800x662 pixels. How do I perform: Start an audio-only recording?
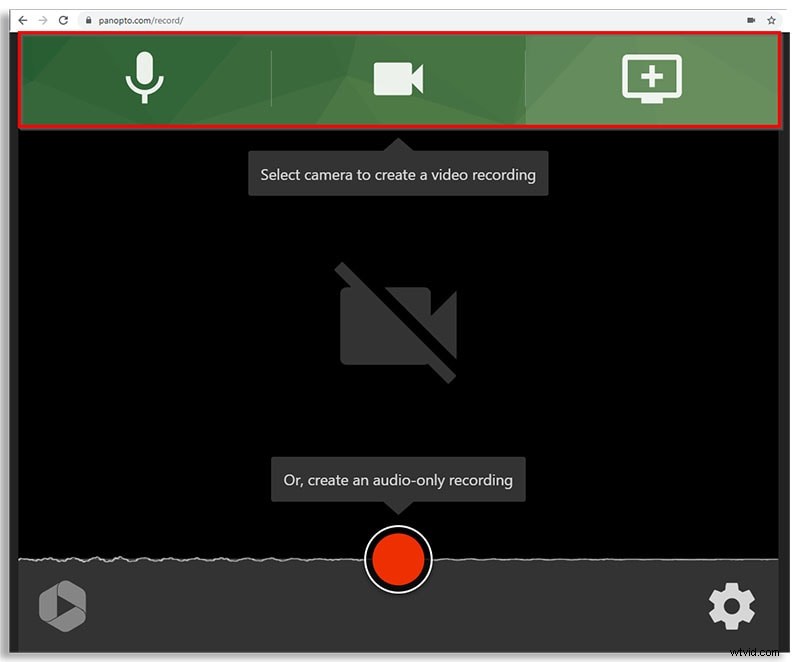[399, 559]
